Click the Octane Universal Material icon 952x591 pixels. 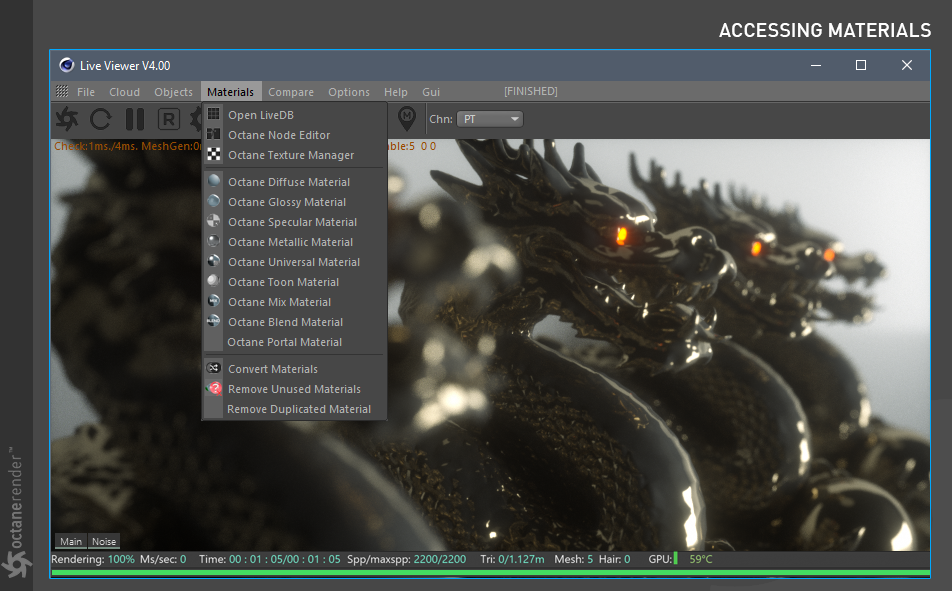point(214,261)
